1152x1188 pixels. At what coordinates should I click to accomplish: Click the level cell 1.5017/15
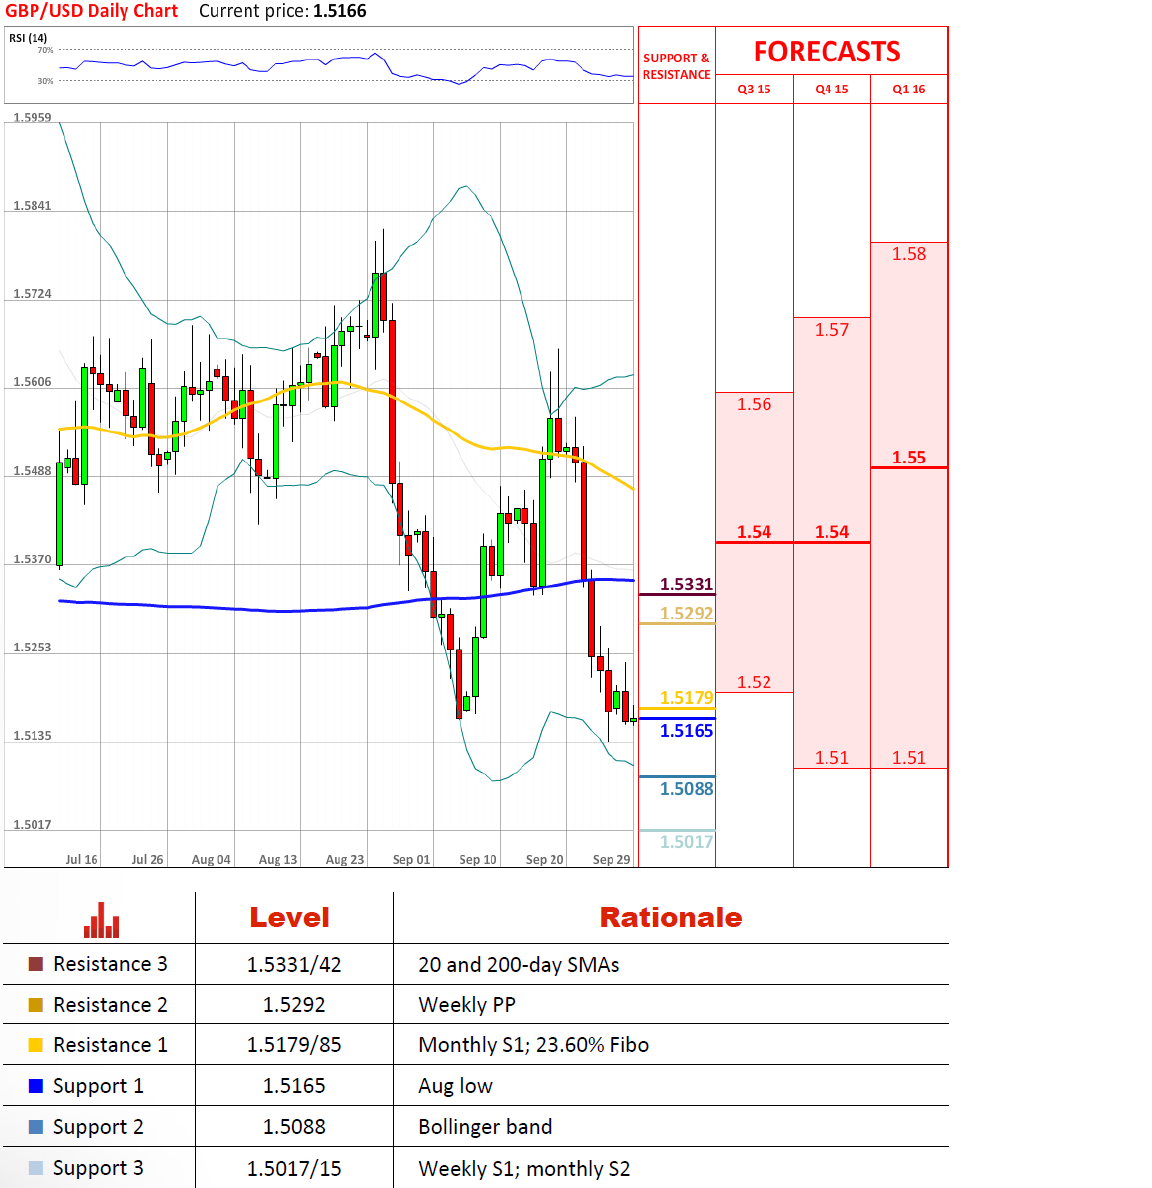294,1168
